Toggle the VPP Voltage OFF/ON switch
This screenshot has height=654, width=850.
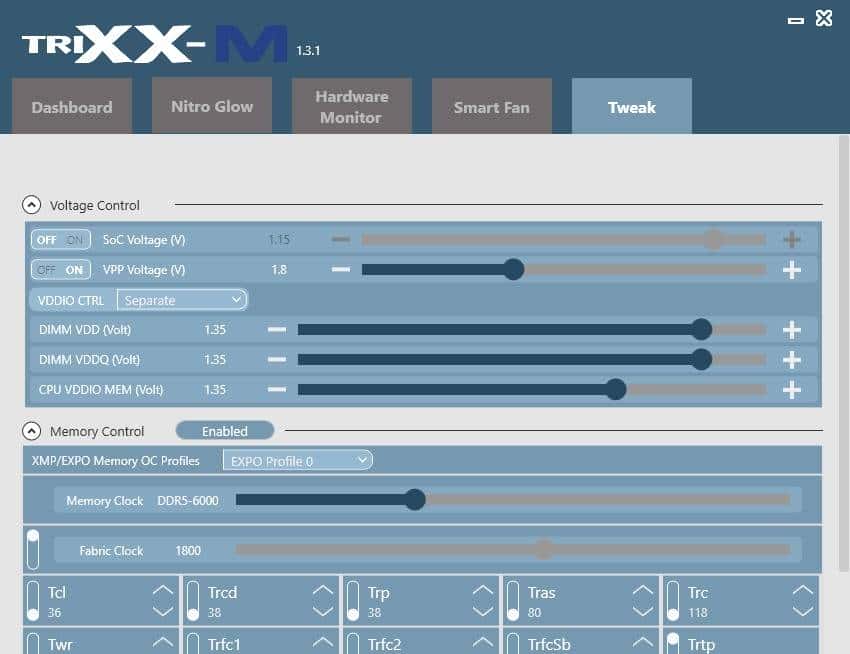(61, 270)
